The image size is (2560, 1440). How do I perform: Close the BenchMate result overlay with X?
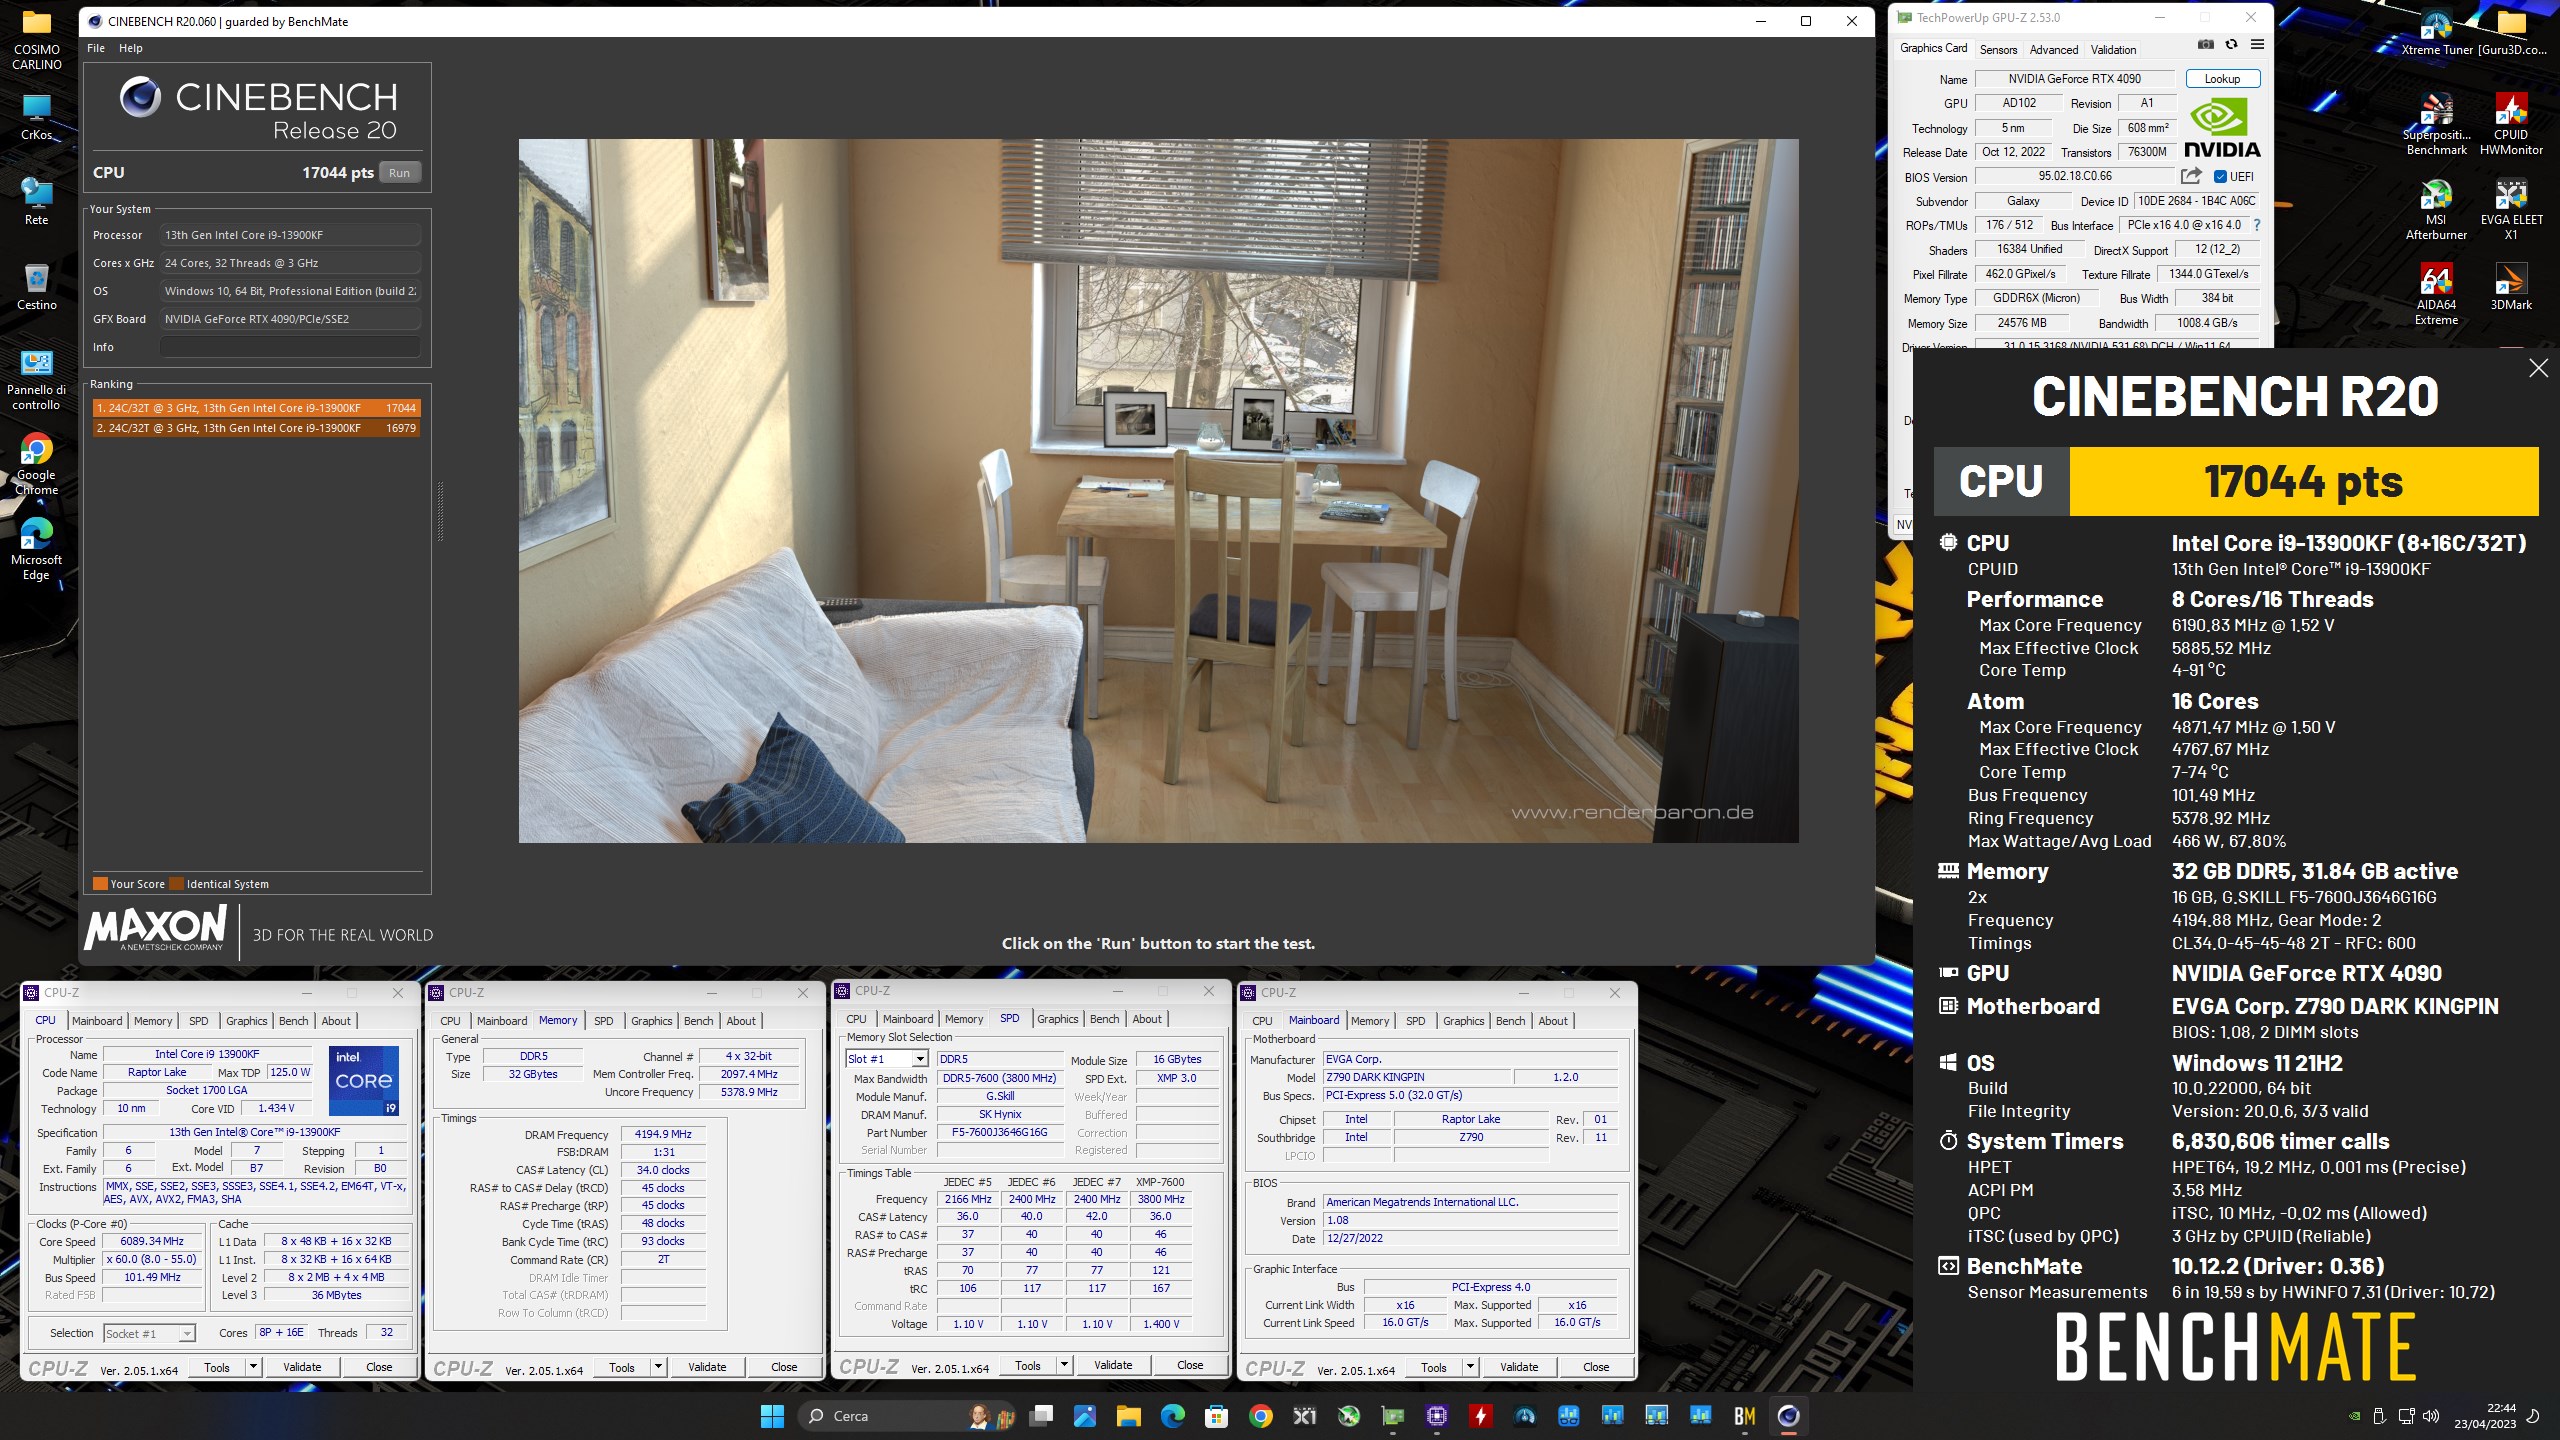(2538, 368)
